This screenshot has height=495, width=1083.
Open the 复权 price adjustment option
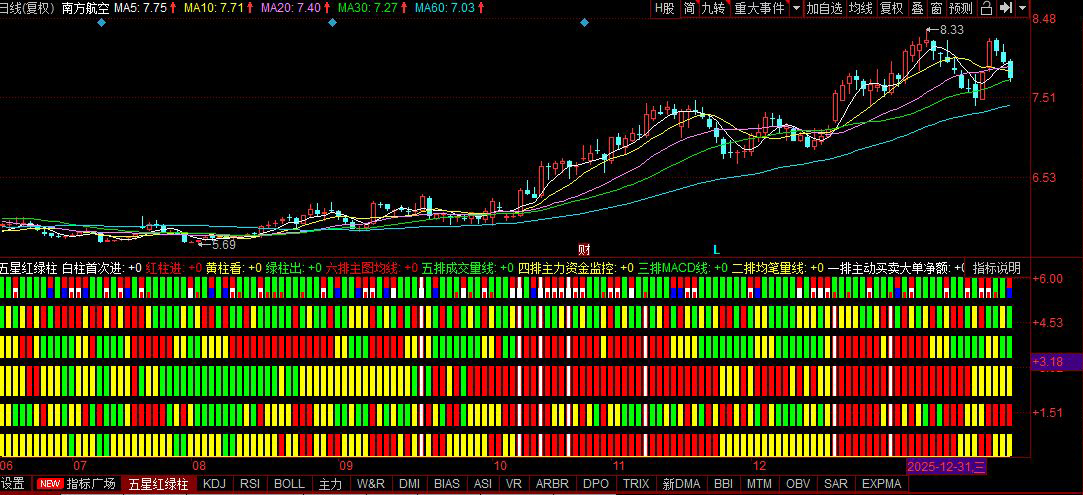click(x=891, y=8)
